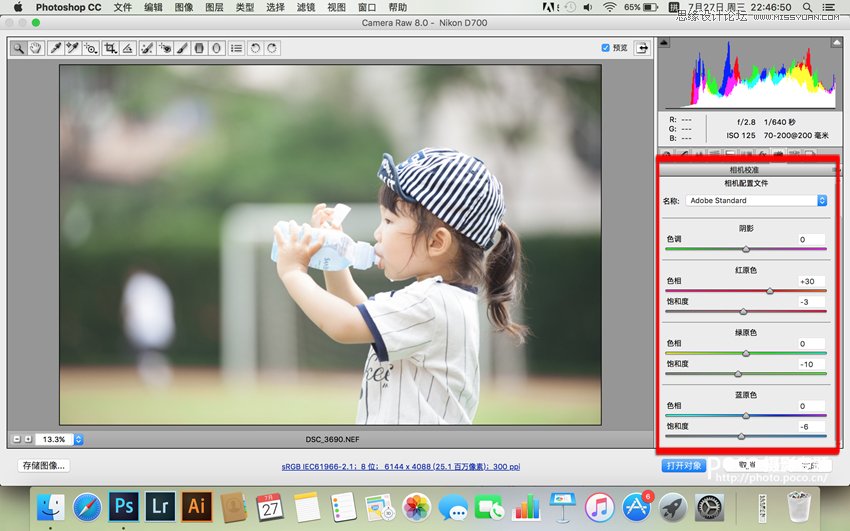Open the 文件 menu
This screenshot has width=850, height=531.
(123, 8)
